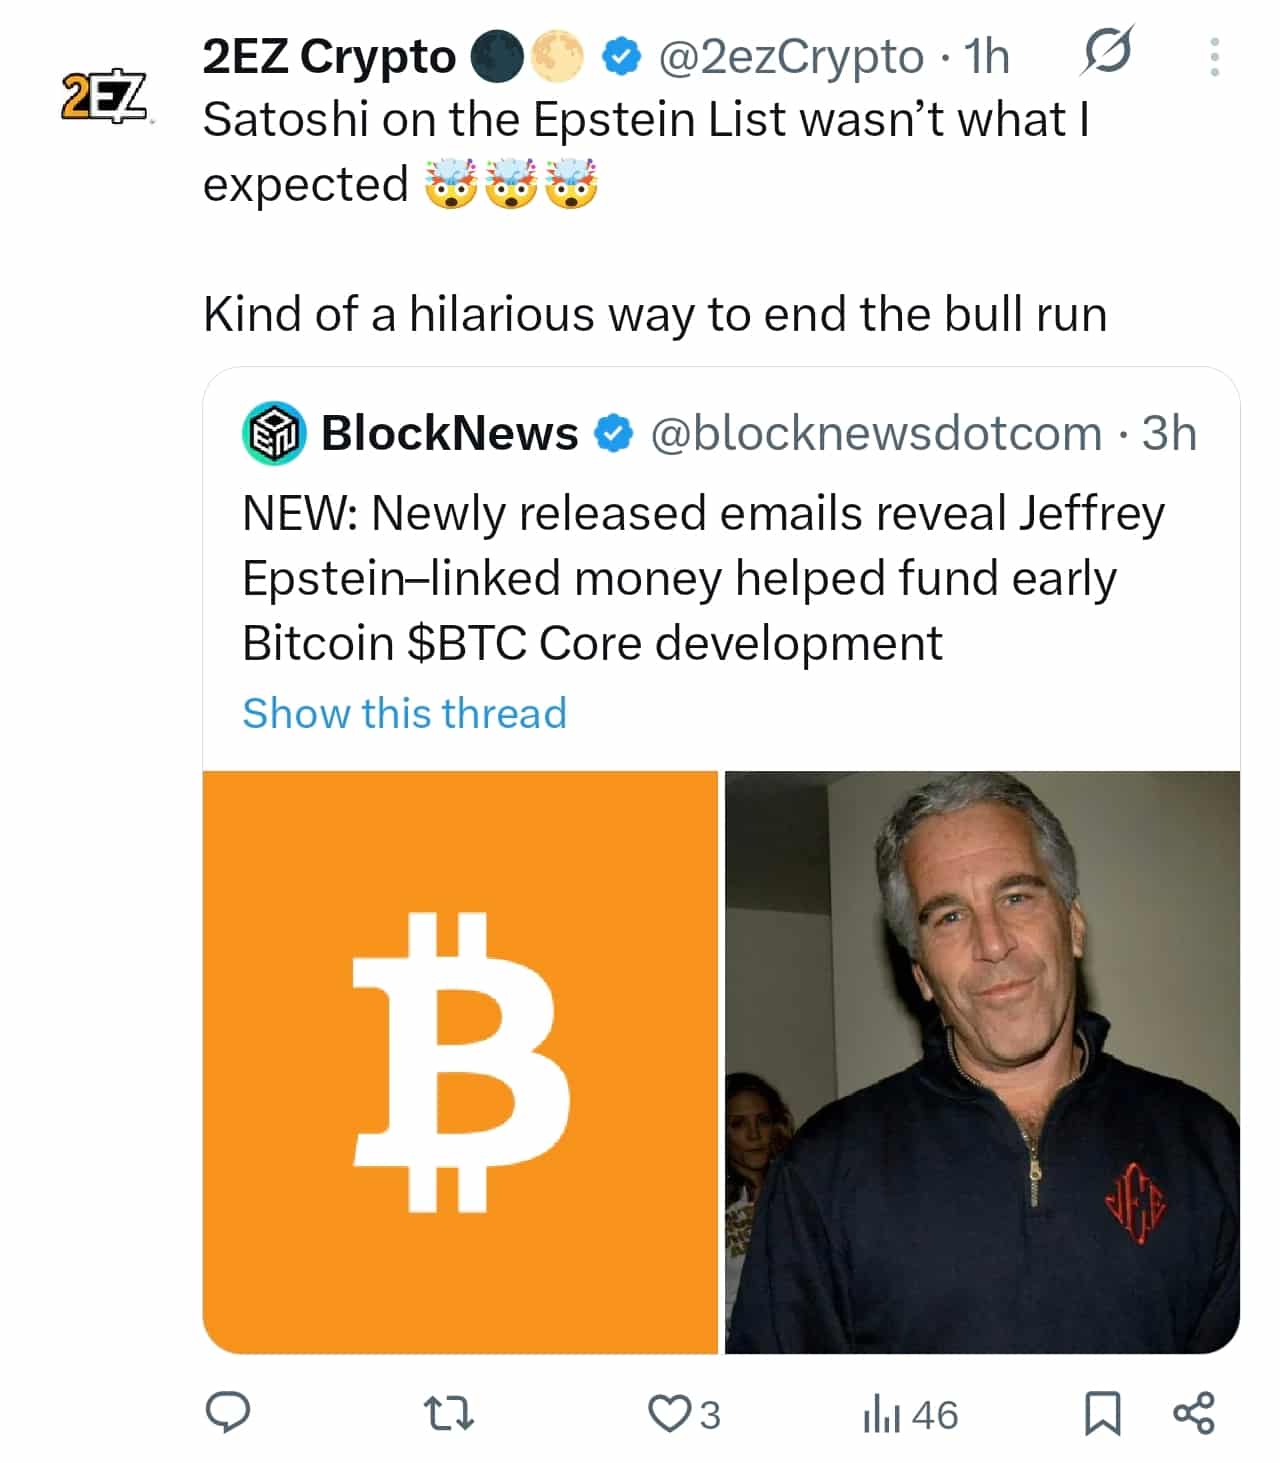Tap BlockNews account name
The height and width of the screenshot is (1463, 1280).
tap(449, 433)
